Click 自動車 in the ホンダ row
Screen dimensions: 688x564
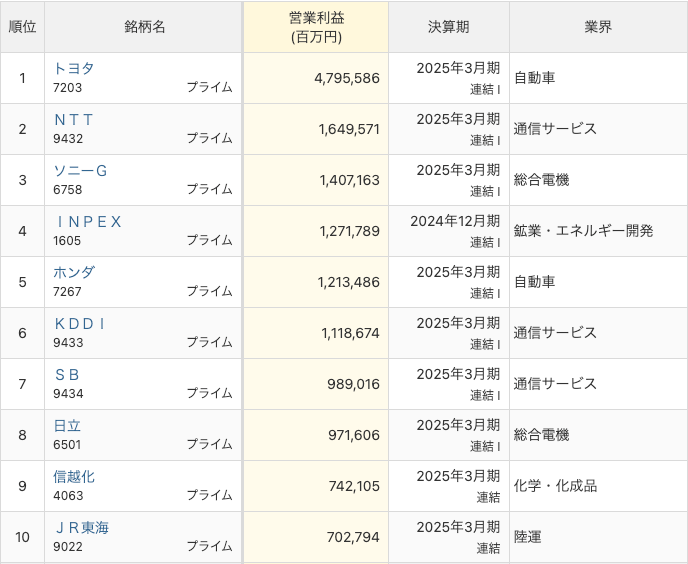pyautogui.click(x=534, y=282)
